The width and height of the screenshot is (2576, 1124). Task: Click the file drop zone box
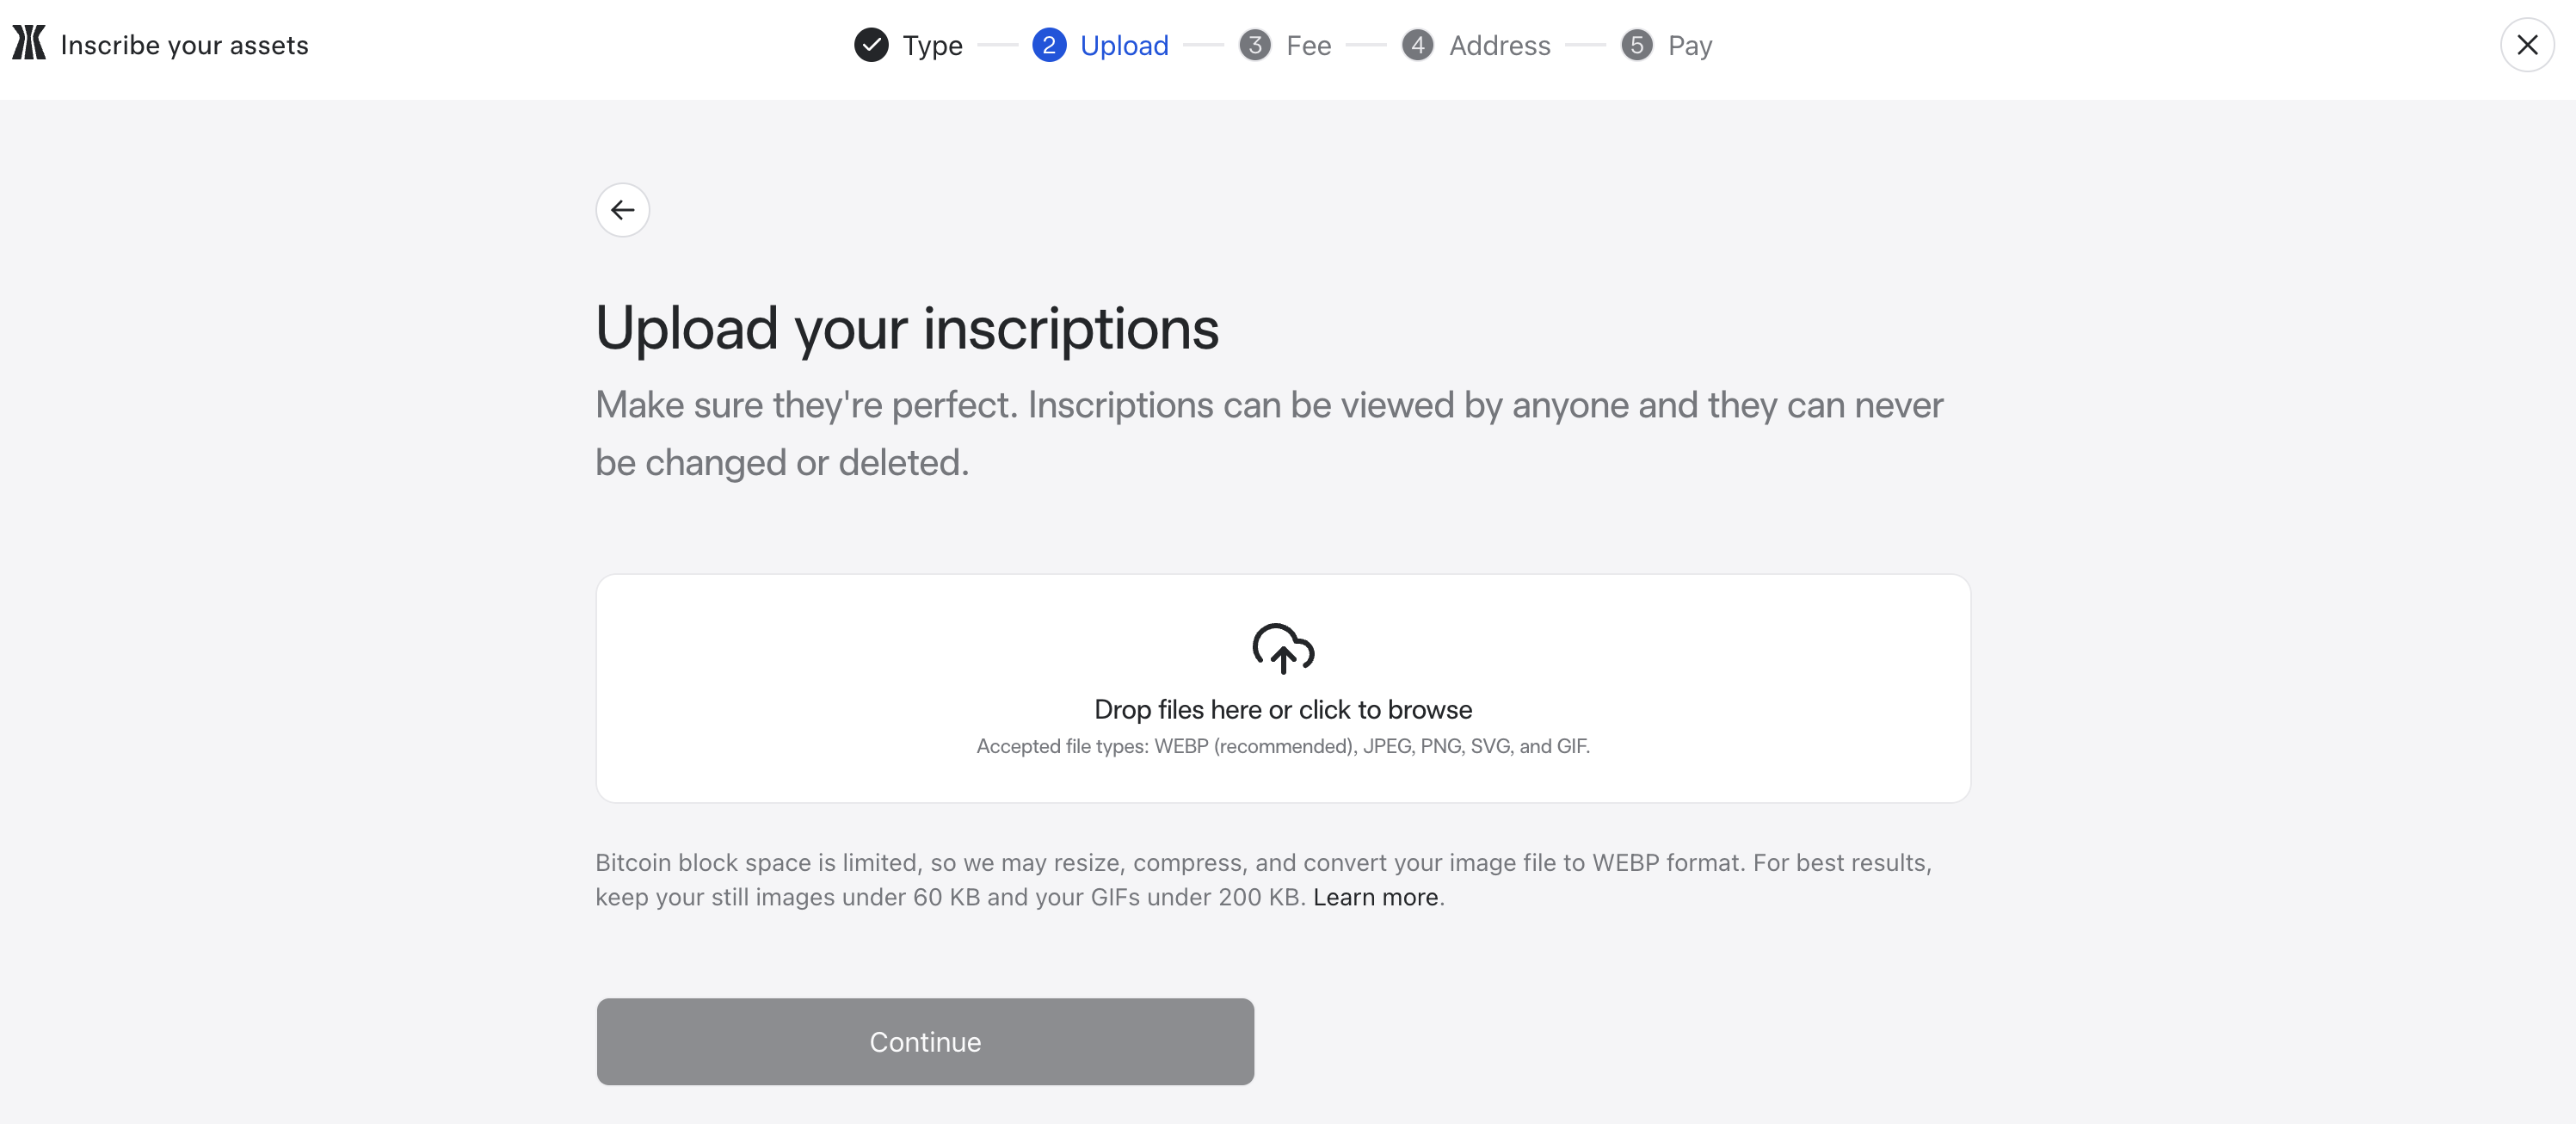click(x=1283, y=688)
